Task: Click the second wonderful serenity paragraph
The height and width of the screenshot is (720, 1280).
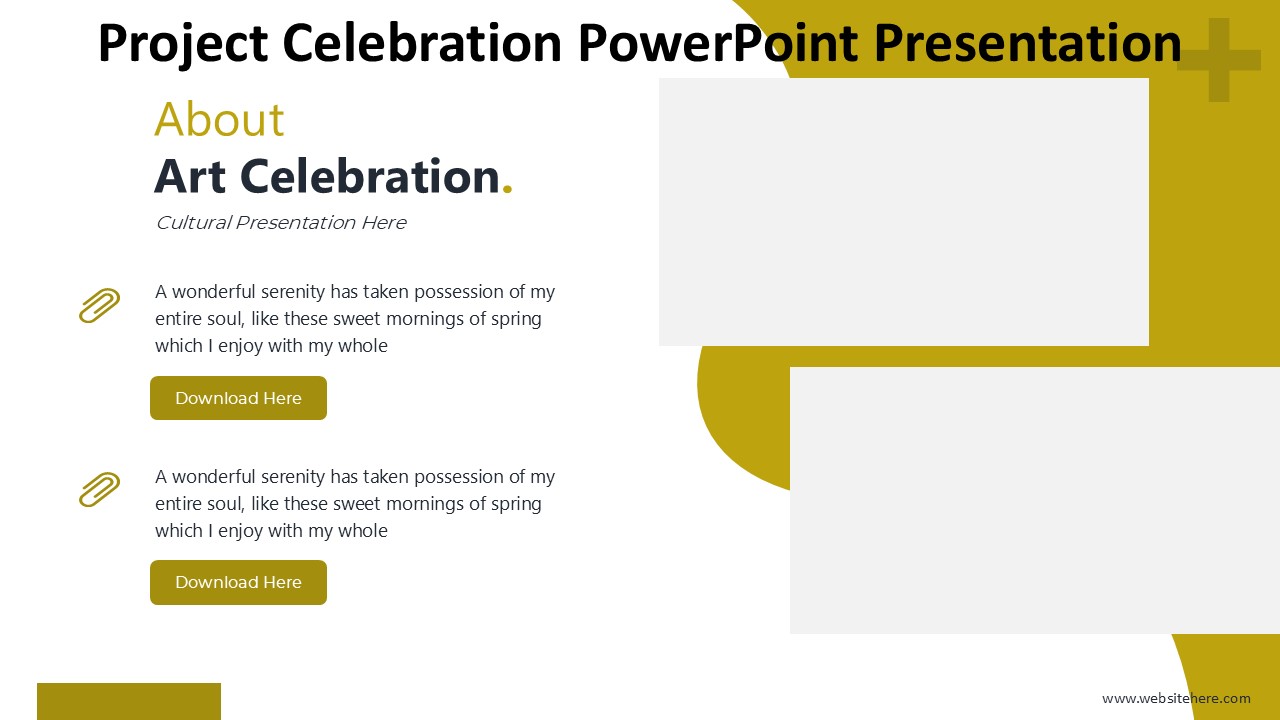Action: pyautogui.click(x=354, y=504)
